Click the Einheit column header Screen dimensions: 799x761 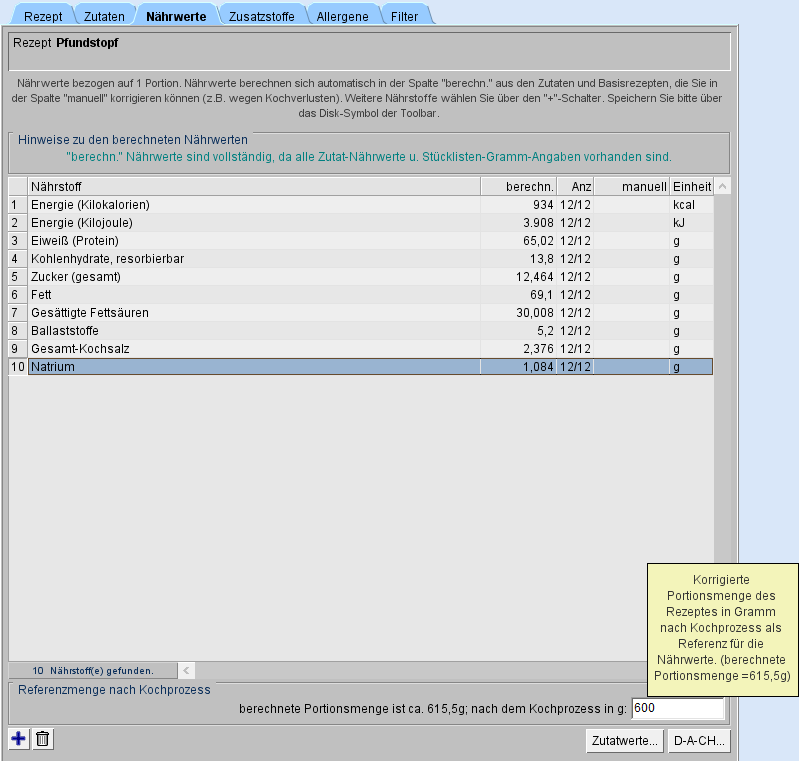coord(691,186)
